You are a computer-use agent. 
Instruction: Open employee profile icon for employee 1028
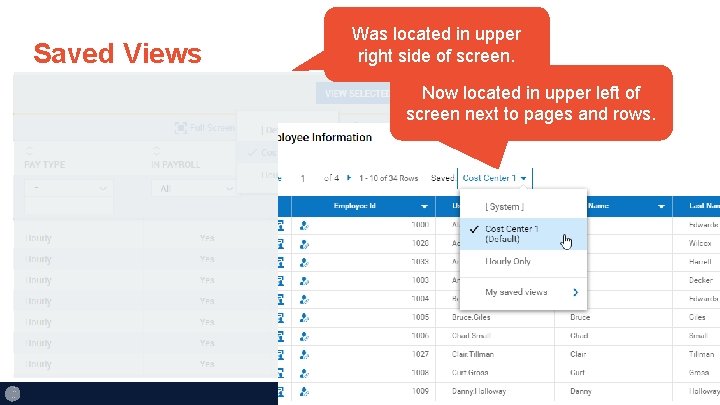tap(304, 244)
